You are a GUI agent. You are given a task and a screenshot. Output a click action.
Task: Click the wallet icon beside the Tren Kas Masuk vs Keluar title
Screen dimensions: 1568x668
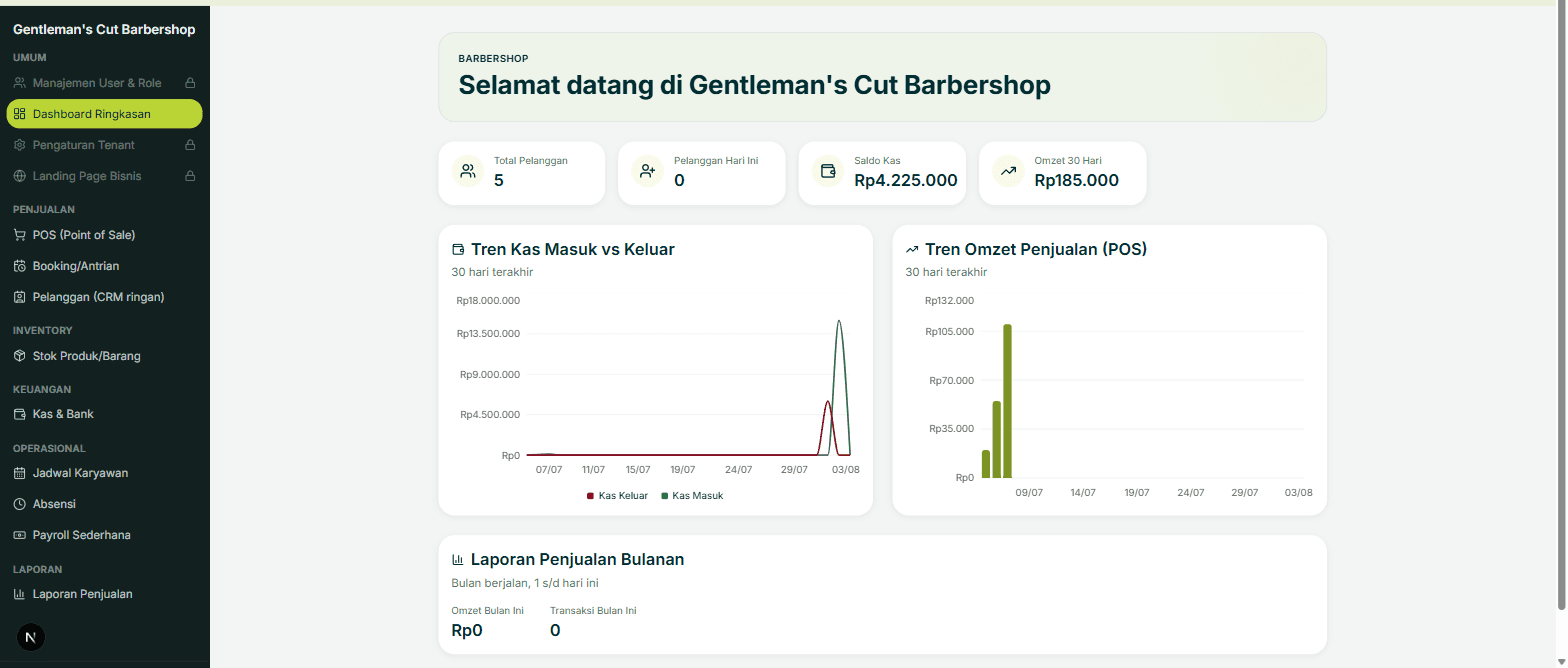pos(458,249)
